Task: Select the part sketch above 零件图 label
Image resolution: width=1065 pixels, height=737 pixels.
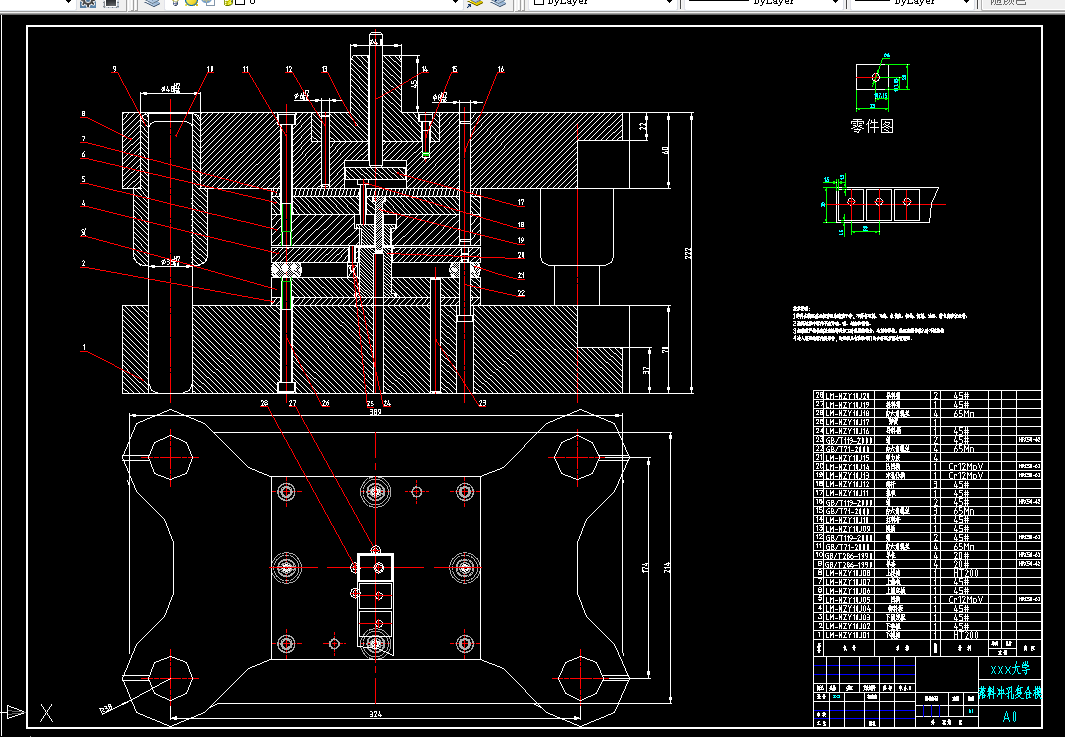Action: click(x=882, y=86)
